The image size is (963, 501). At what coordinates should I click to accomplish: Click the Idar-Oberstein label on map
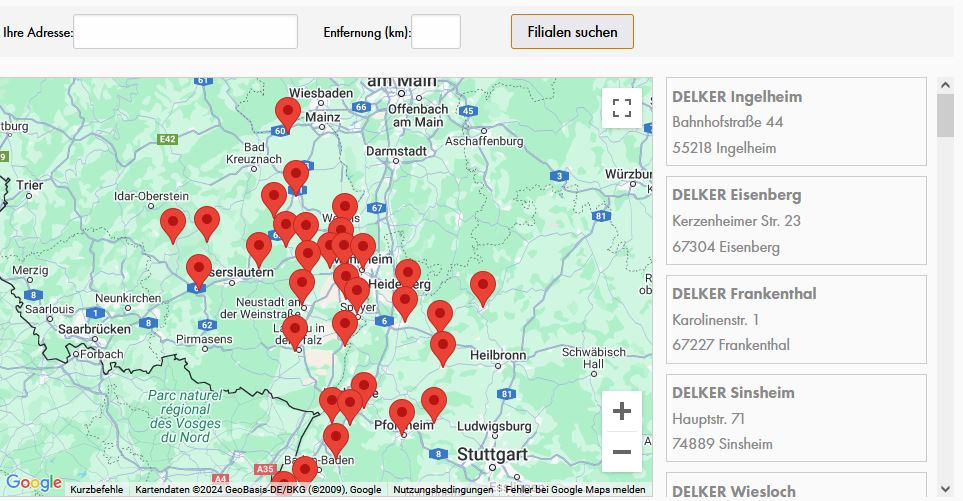(x=151, y=196)
